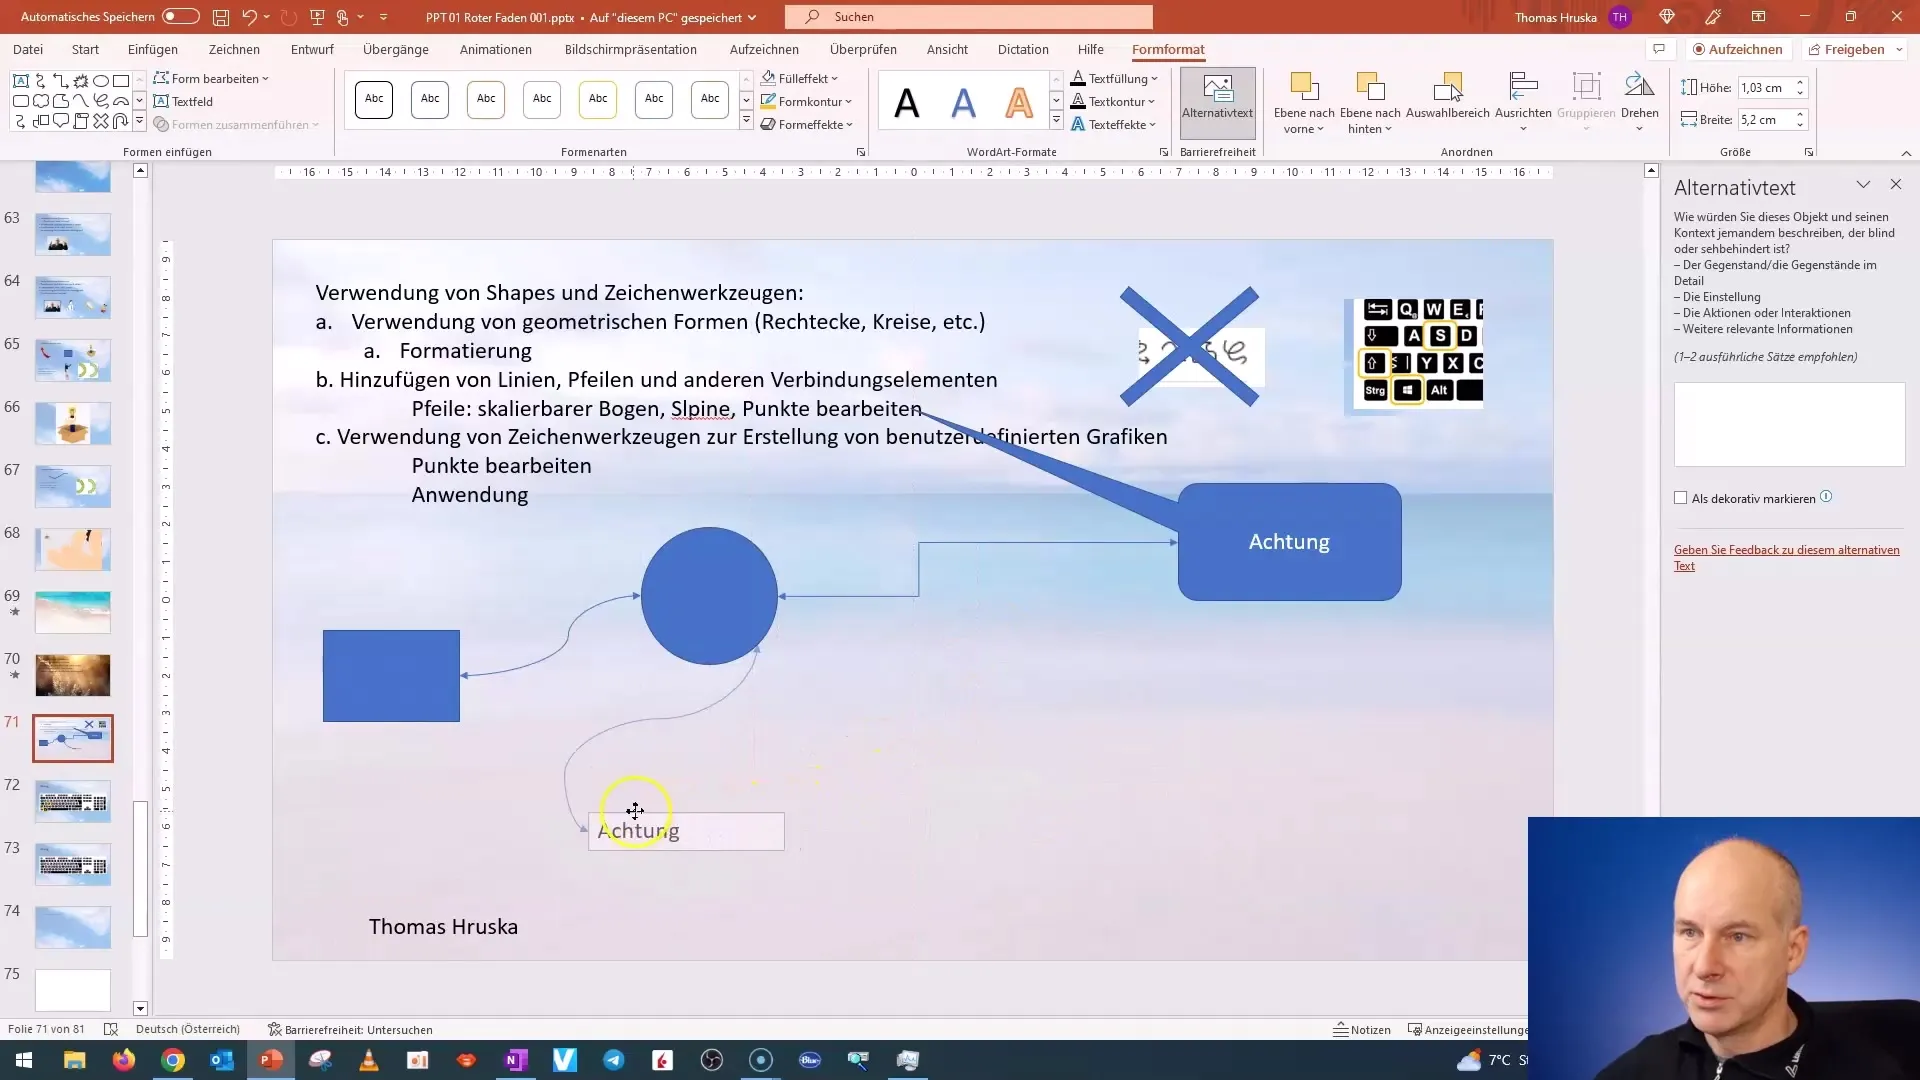This screenshot has height=1080, width=1920.
Task: Click the Aufzeichnen button
Action: click(1737, 49)
